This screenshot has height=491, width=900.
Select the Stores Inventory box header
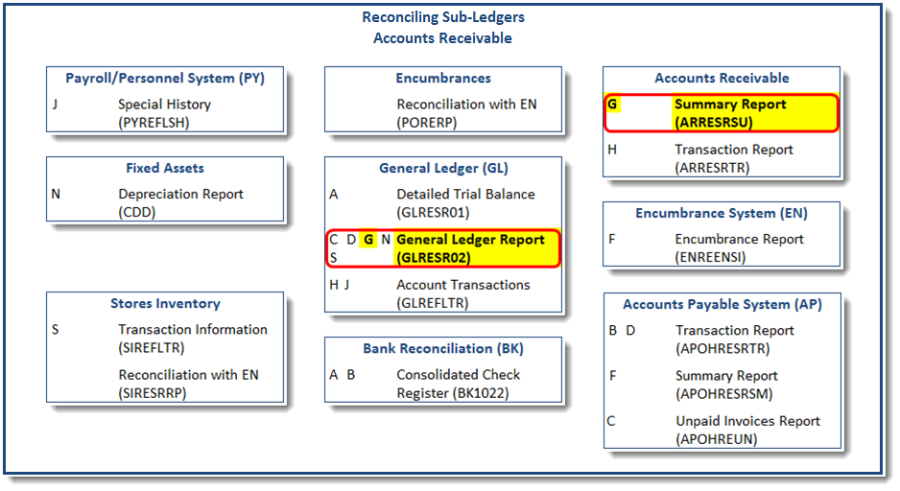[x=165, y=303]
